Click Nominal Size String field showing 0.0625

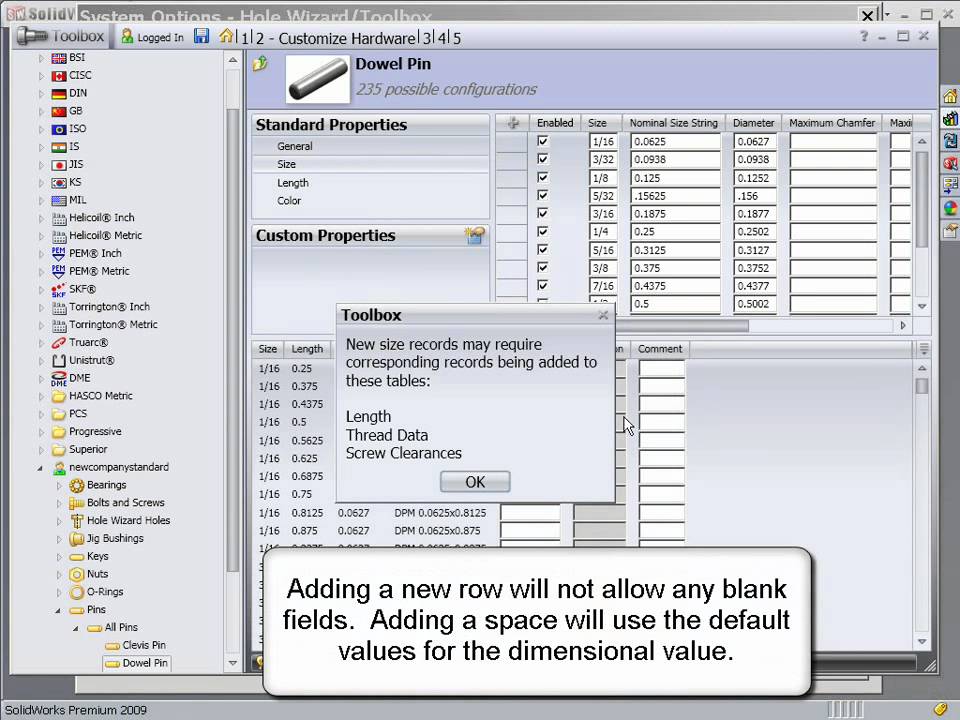[x=675, y=141]
